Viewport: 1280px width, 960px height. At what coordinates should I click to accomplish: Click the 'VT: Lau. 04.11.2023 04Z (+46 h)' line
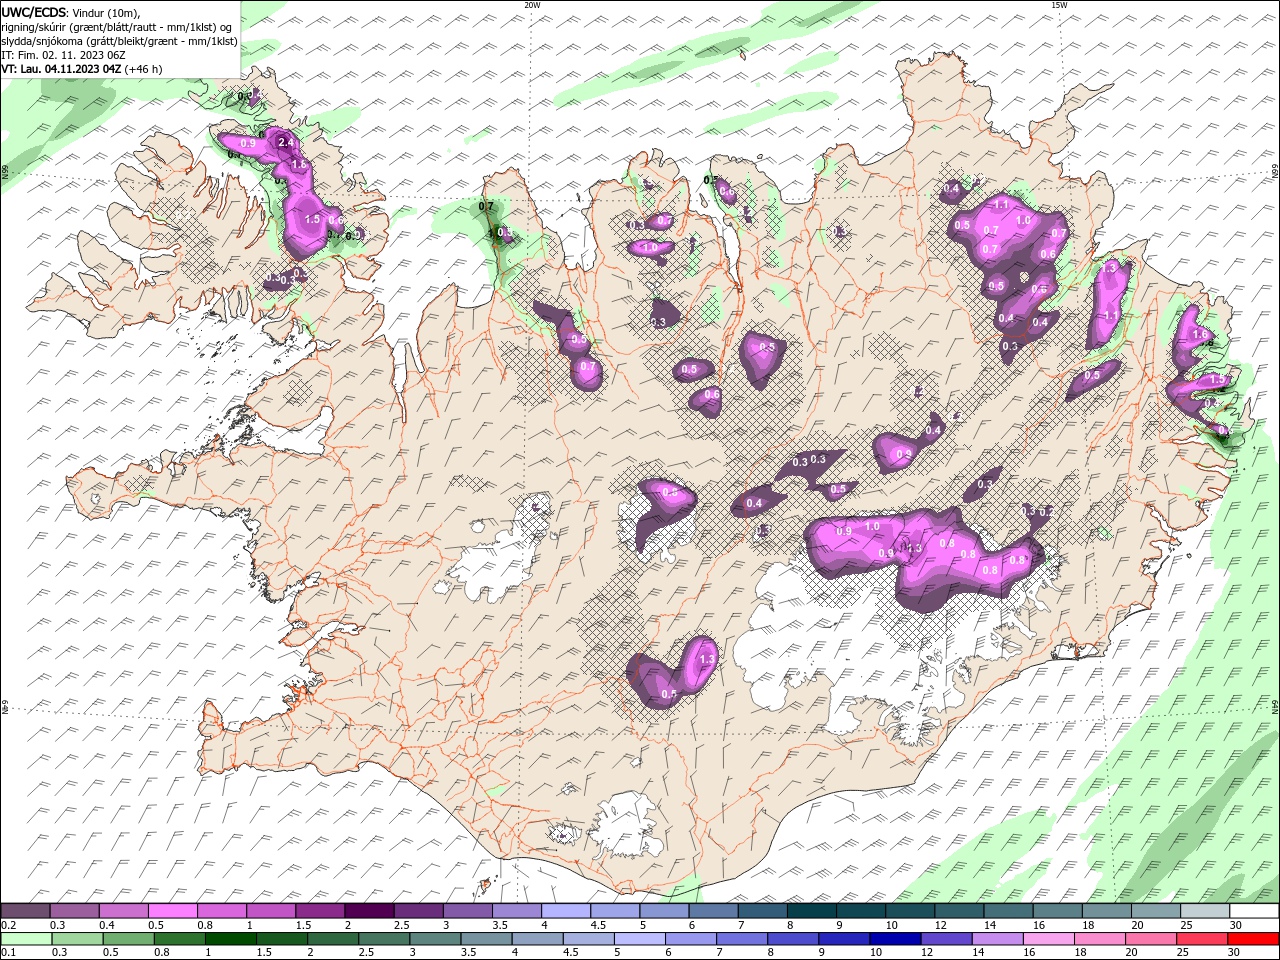[x=82, y=69]
